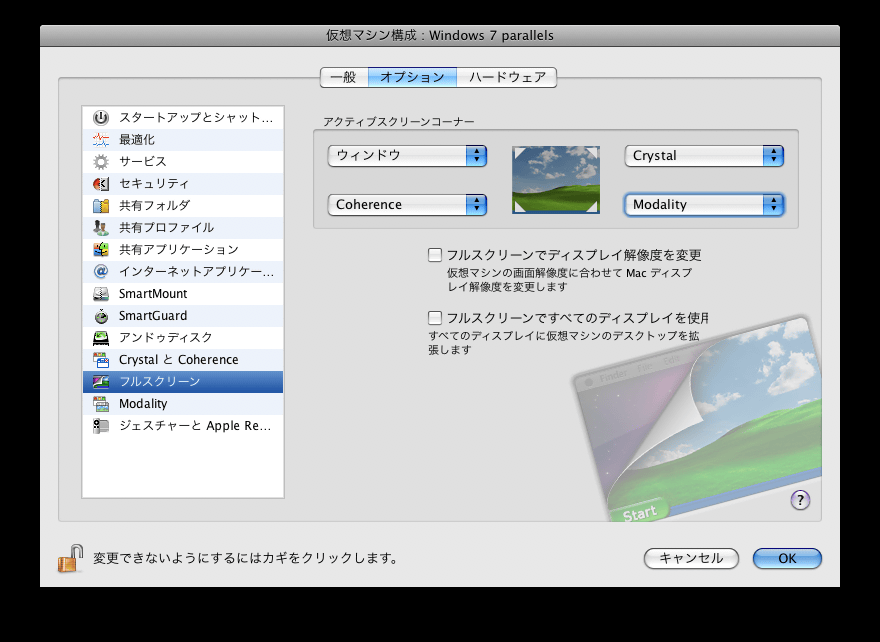Open the Coherence corner dropdown

tap(407, 204)
